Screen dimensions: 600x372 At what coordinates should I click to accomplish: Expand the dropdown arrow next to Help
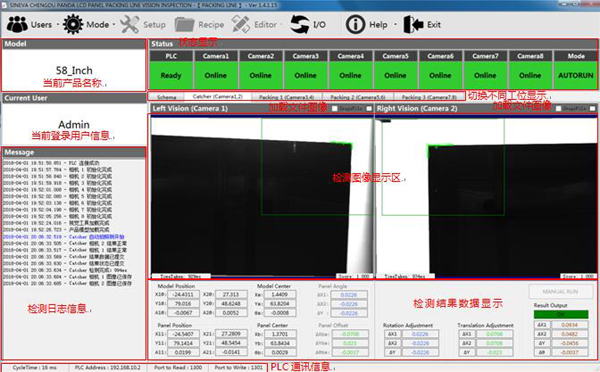(x=395, y=25)
